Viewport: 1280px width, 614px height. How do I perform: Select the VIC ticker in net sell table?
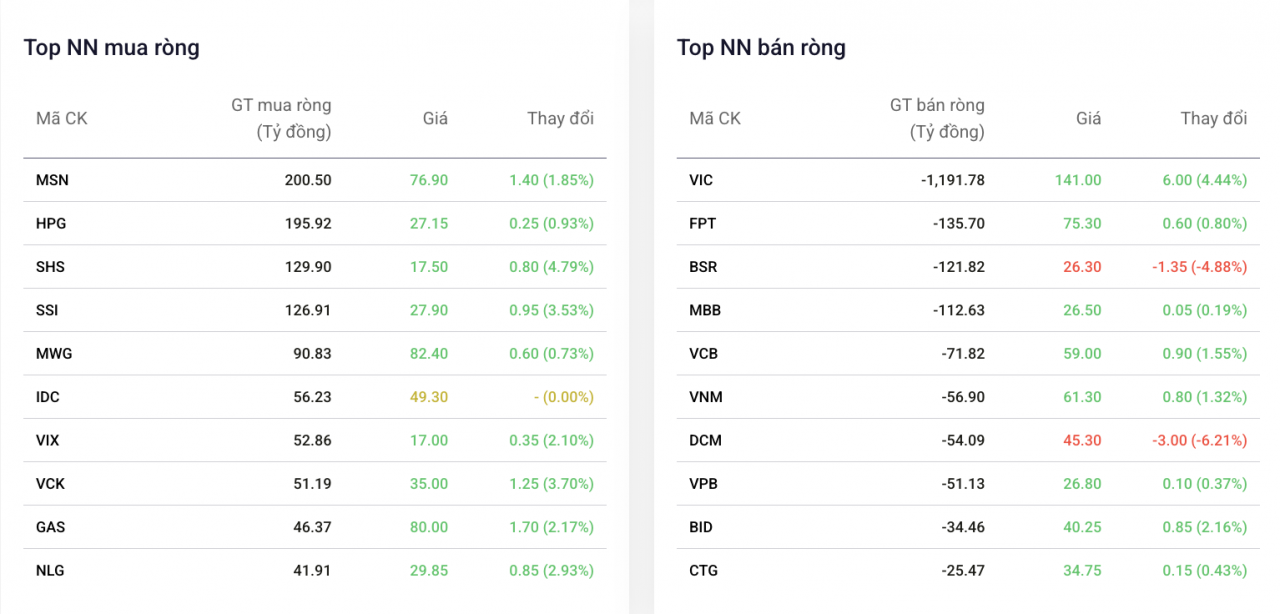point(701,180)
